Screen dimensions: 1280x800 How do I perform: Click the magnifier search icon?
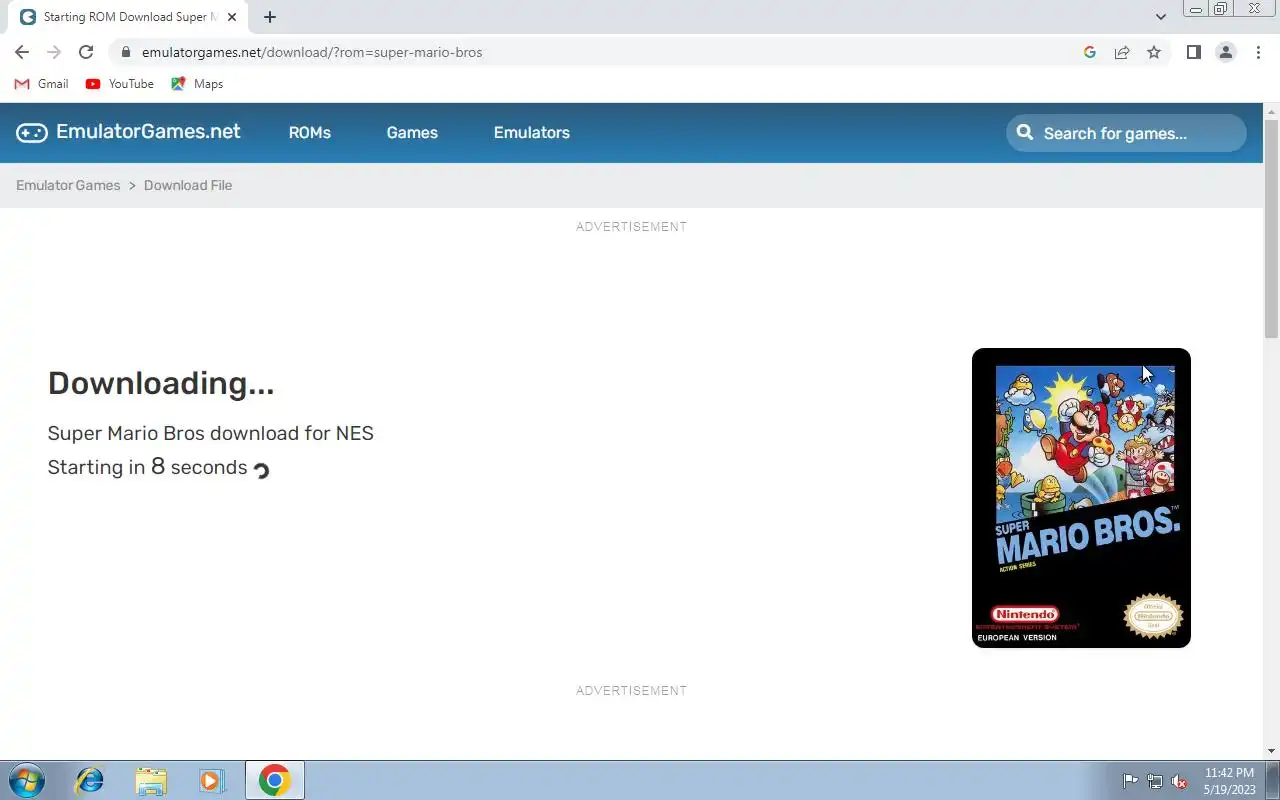click(x=1024, y=132)
